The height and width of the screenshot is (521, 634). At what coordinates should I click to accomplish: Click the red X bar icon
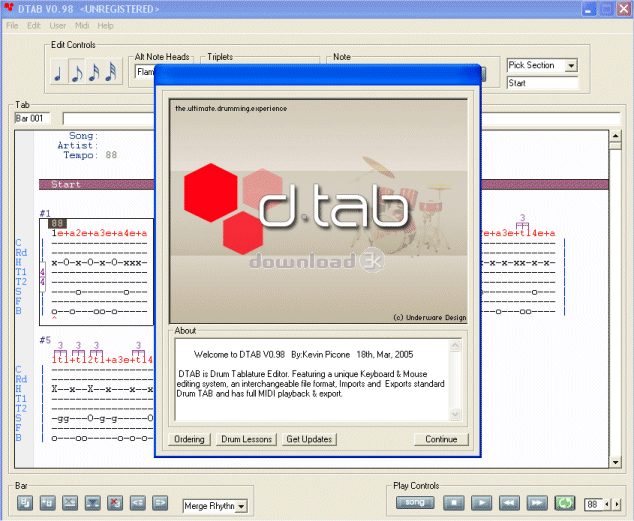click(115, 502)
